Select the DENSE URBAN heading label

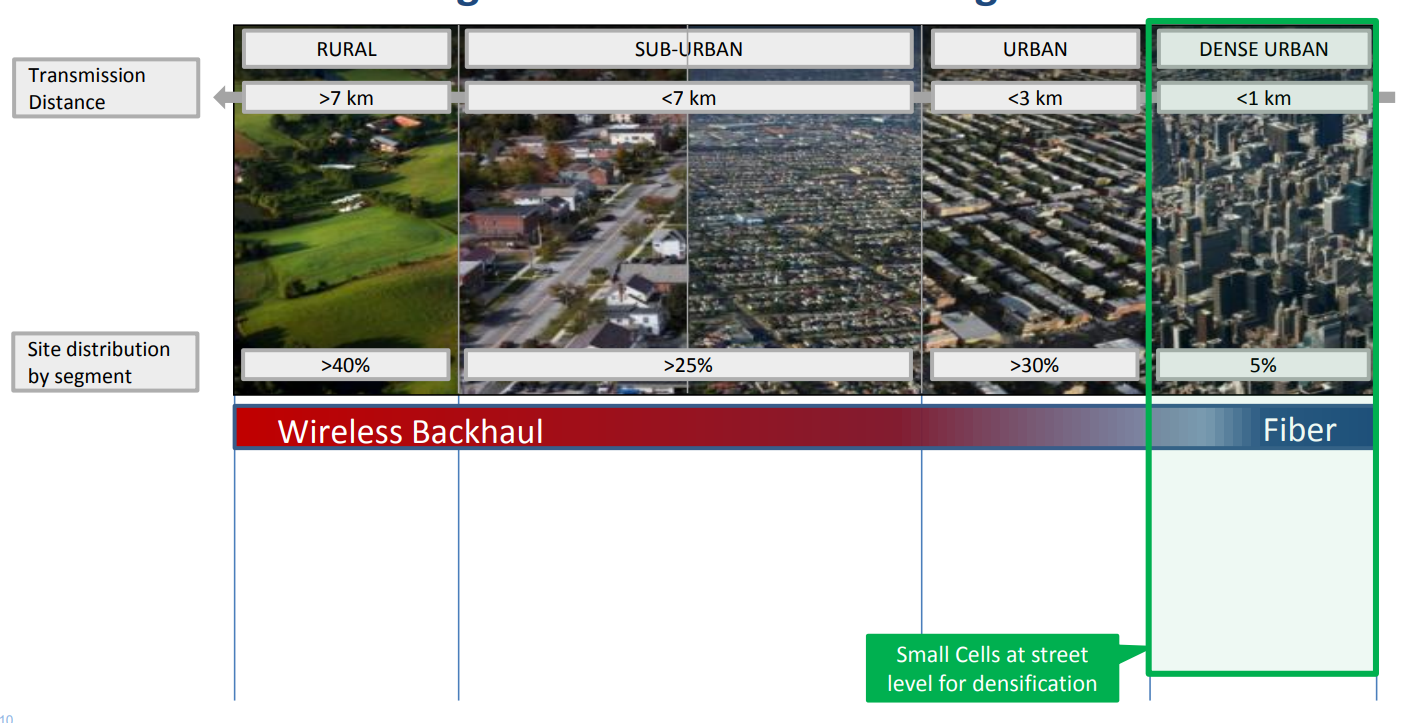pyautogui.click(x=1263, y=49)
